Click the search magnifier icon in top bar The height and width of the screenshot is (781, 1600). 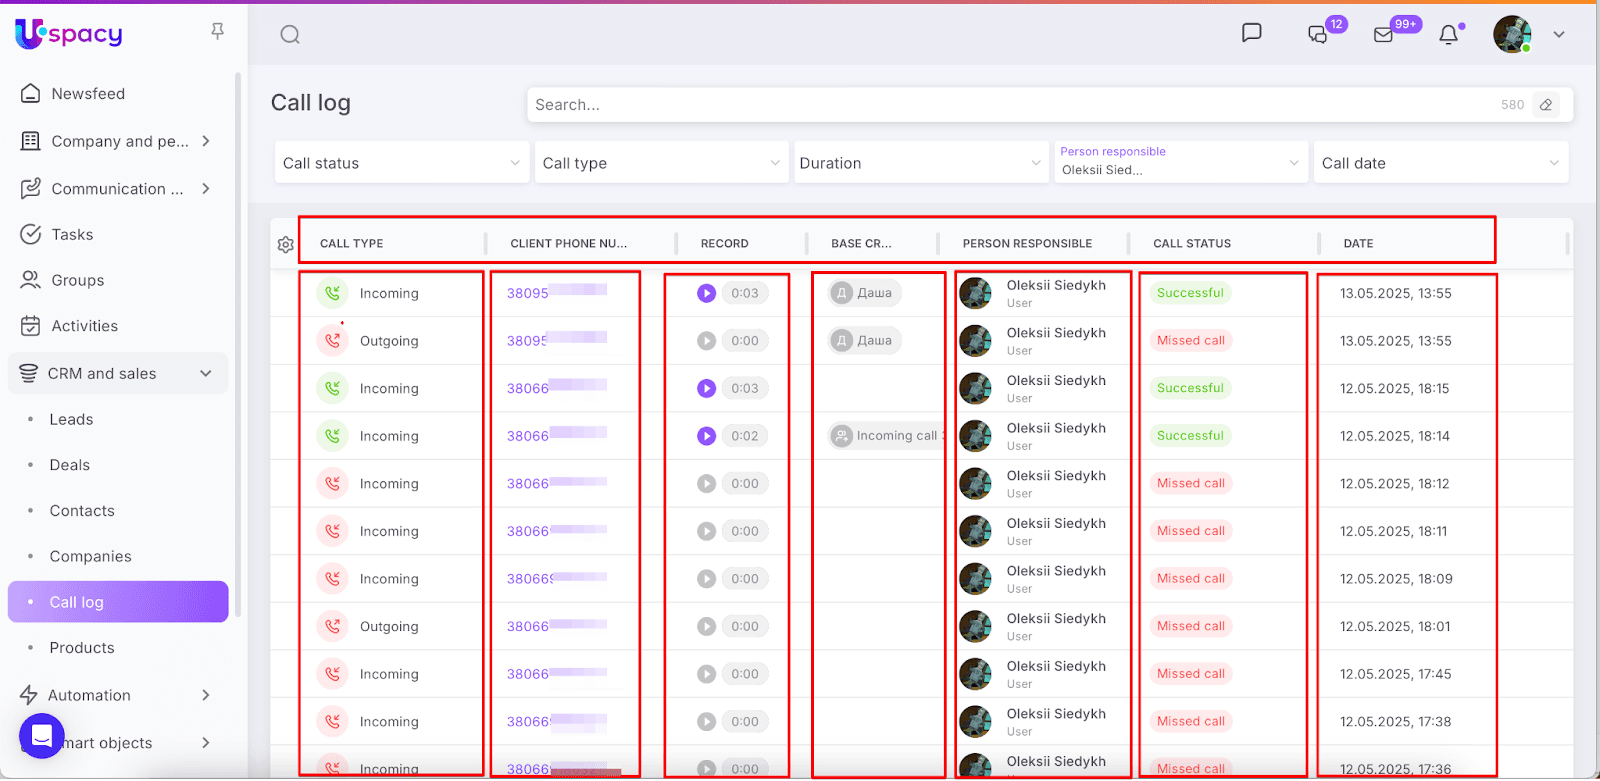tap(290, 35)
